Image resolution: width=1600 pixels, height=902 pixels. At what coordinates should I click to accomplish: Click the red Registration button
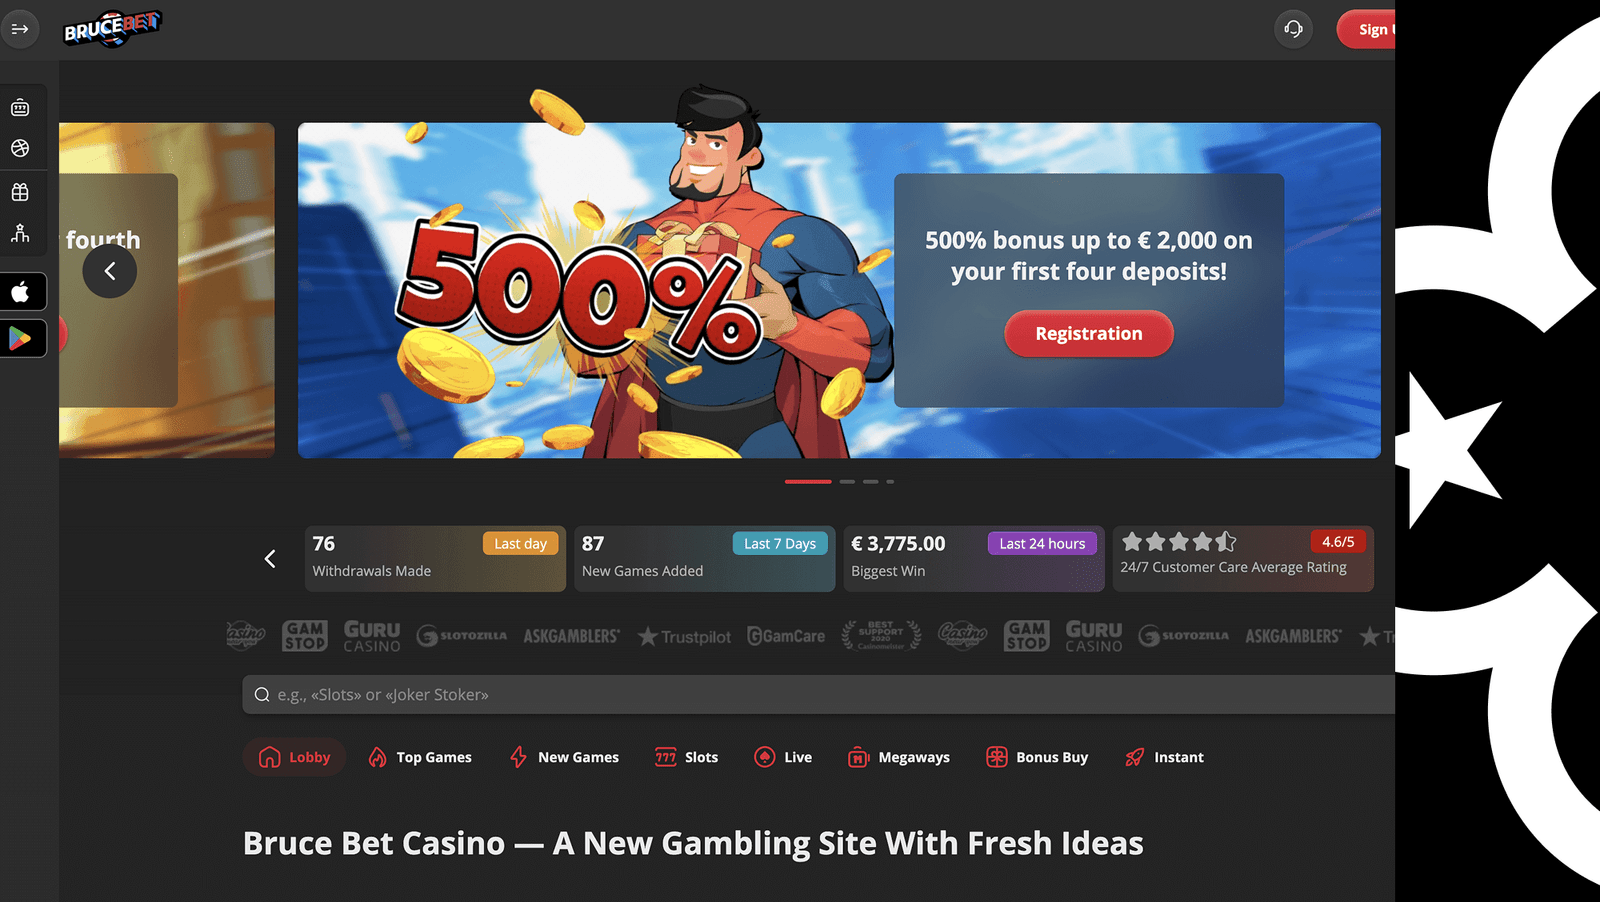pyautogui.click(x=1088, y=333)
